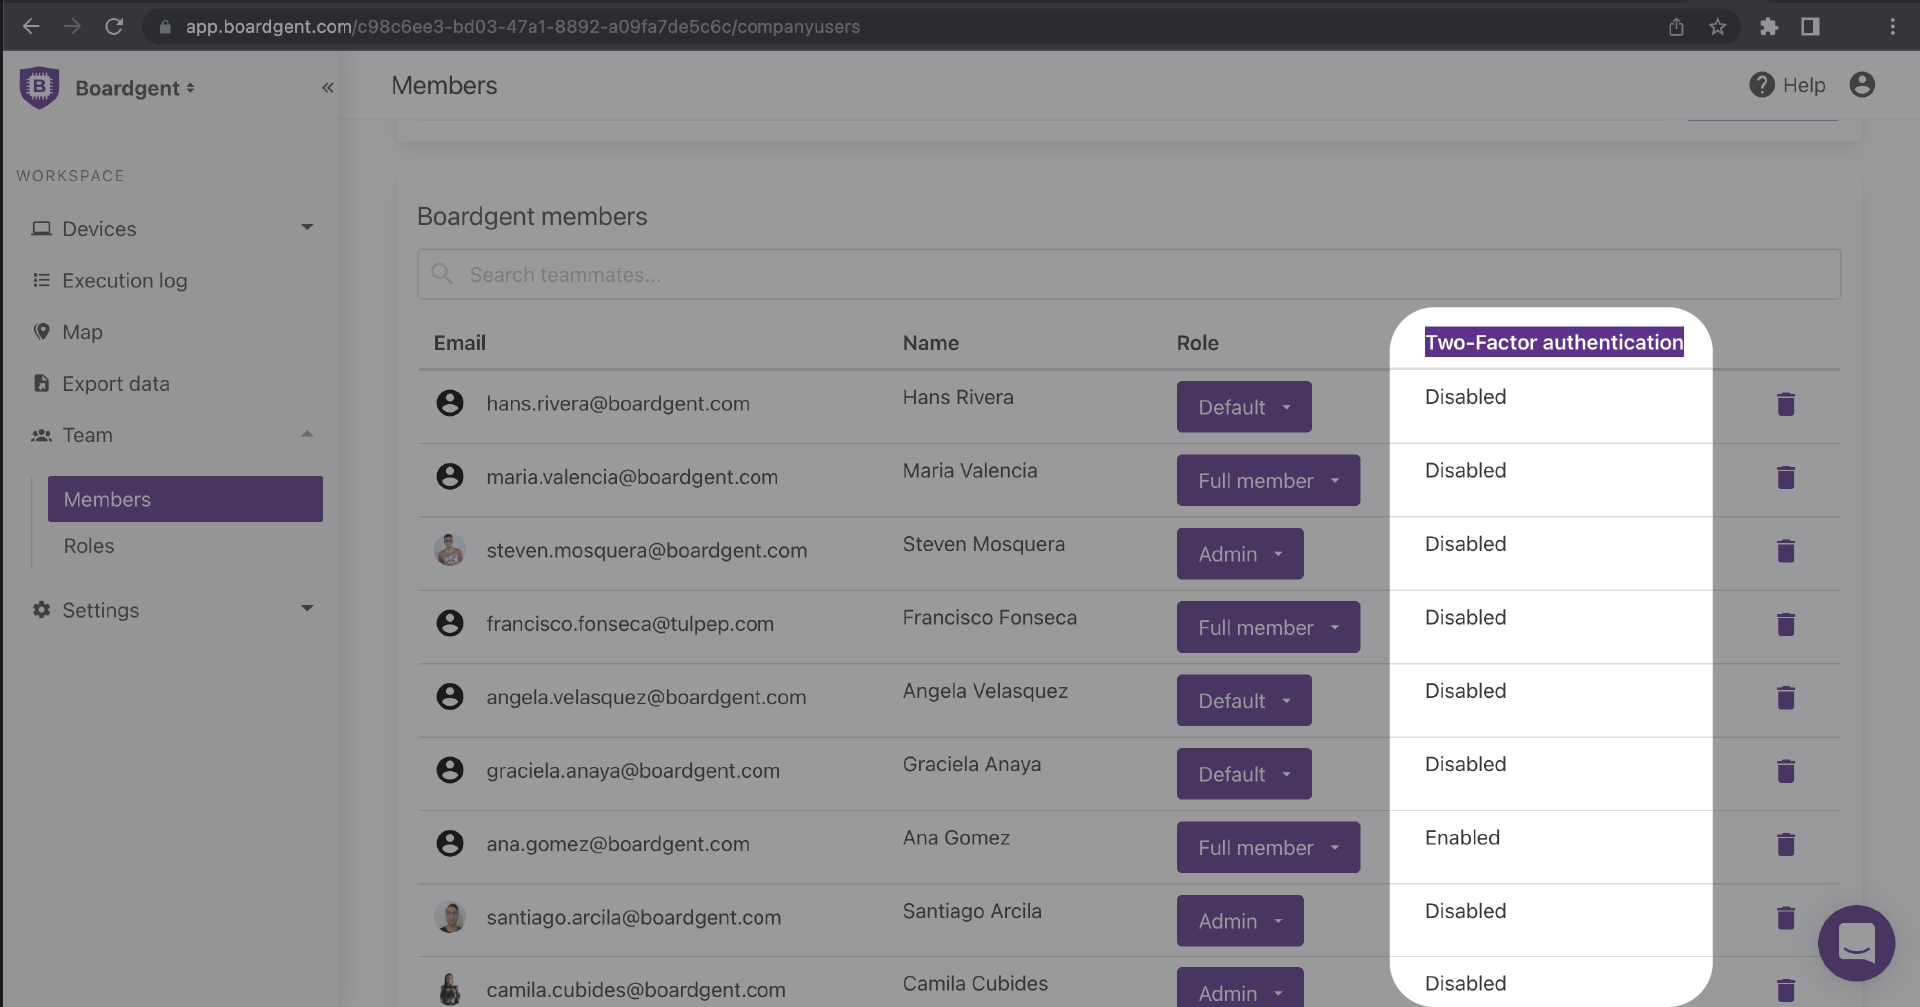The image size is (1920, 1007).
Task: Open Steven Mosquera's Admin role dropdown
Action: pos(1240,554)
